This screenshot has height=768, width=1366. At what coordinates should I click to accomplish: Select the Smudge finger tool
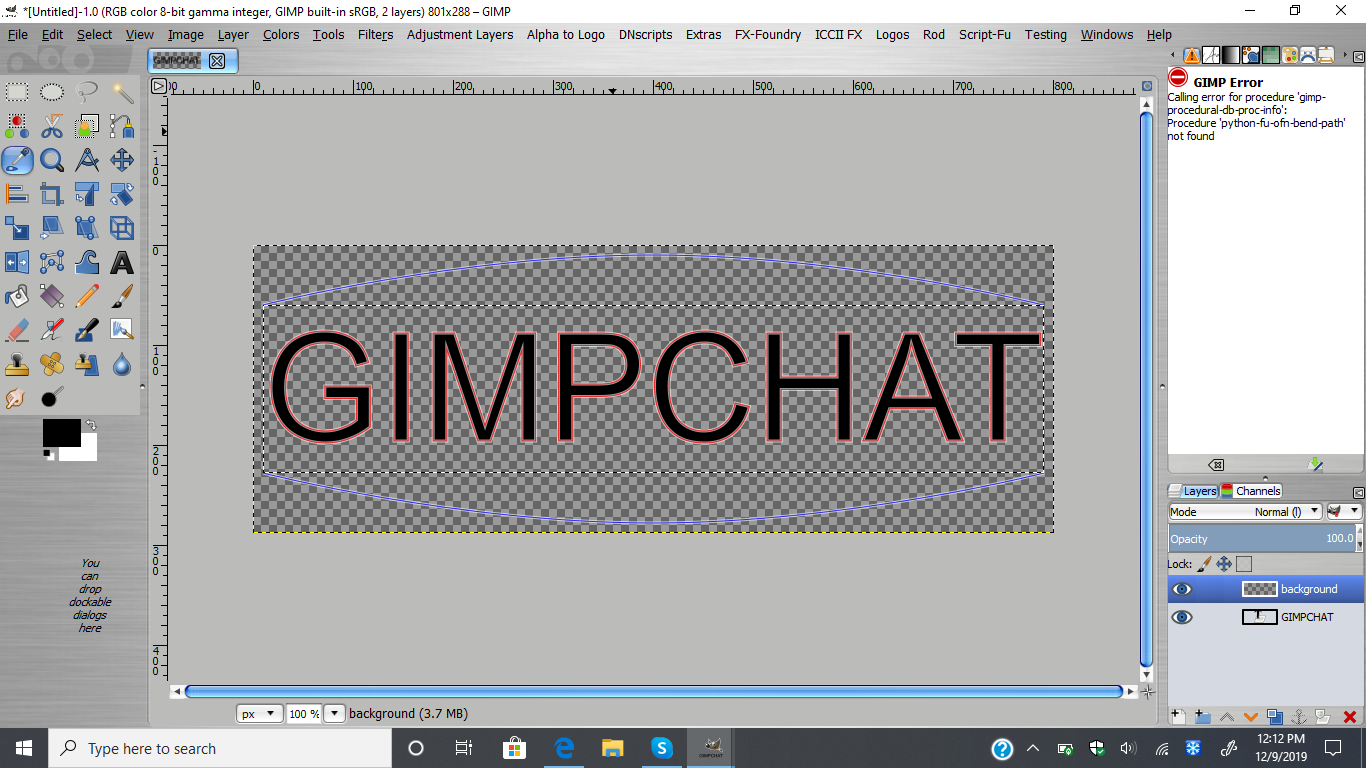pyautogui.click(x=17, y=399)
